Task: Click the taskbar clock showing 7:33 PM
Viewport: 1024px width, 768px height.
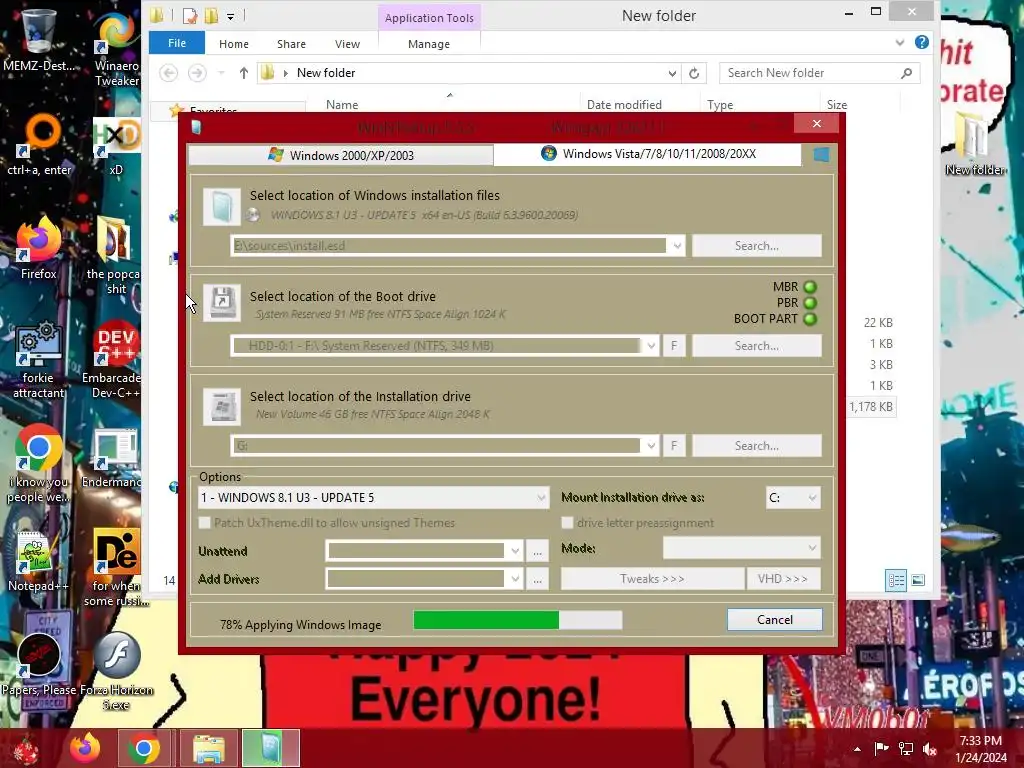Action: tap(980, 749)
